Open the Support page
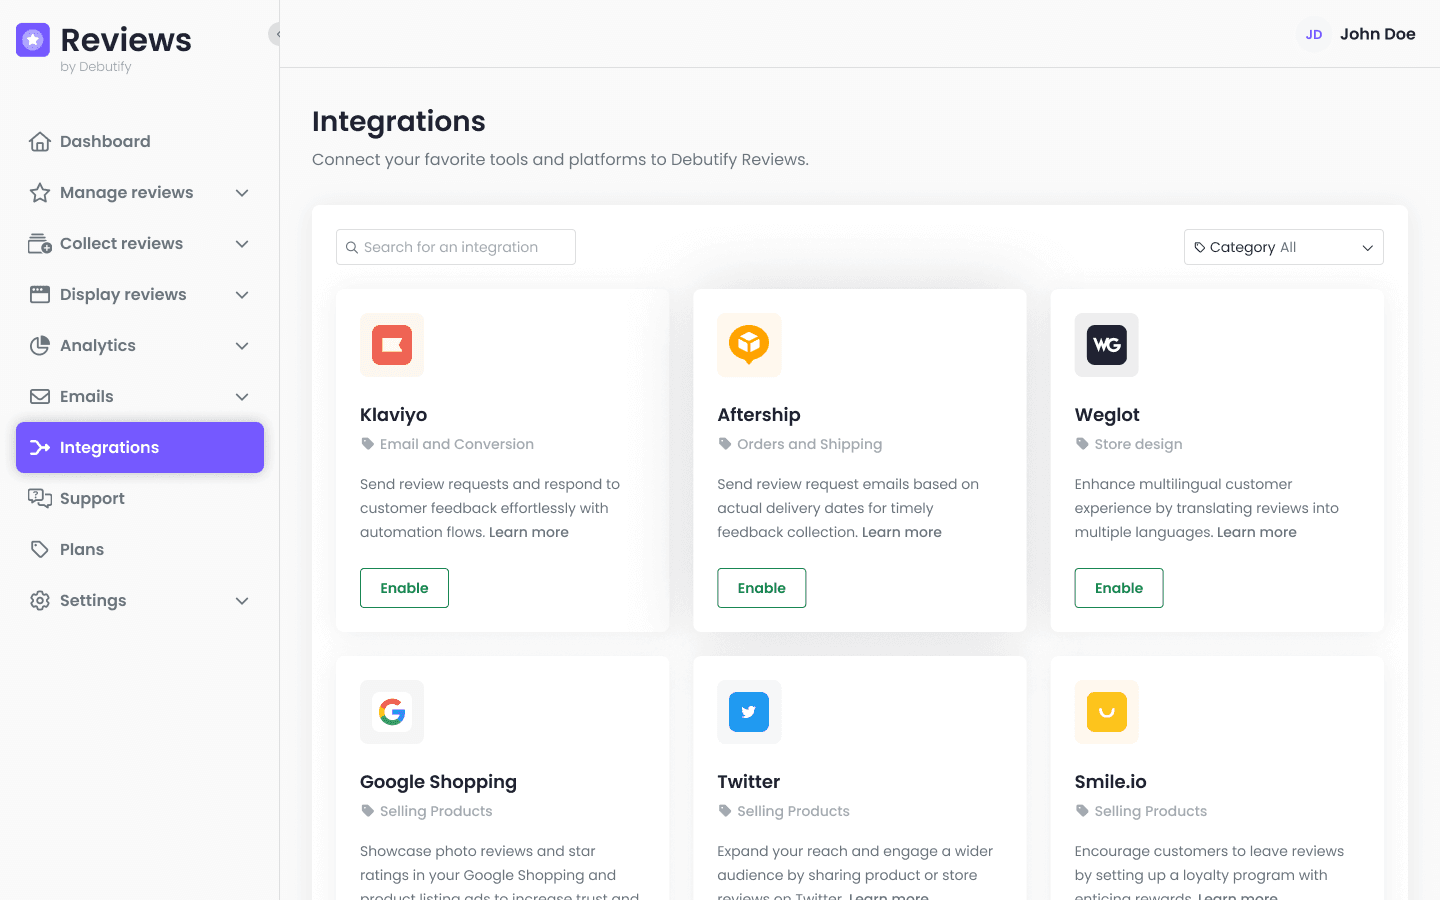This screenshot has height=900, width=1440. click(x=140, y=499)
